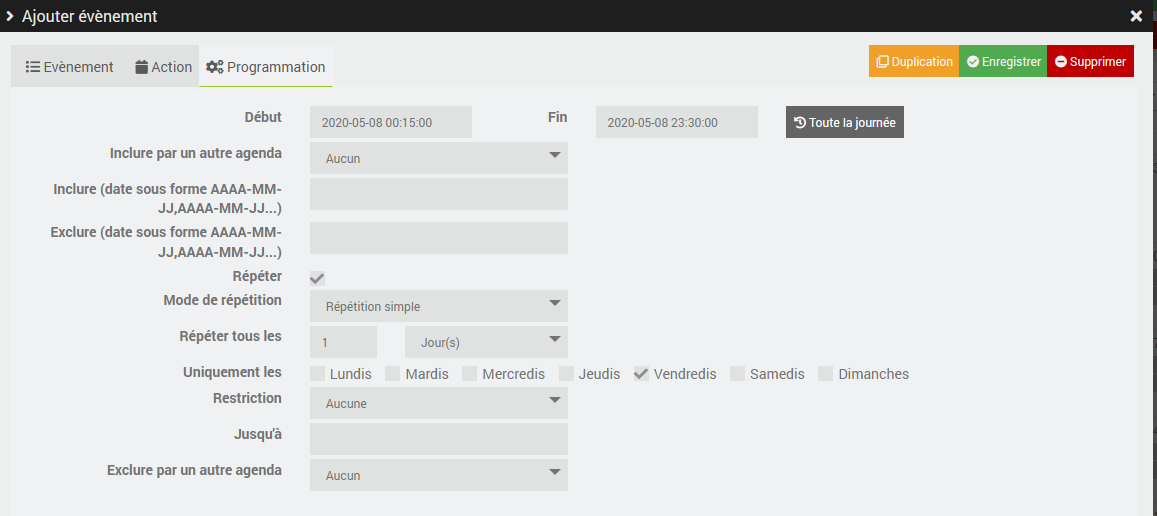Check the Jeudis checkbox
This screenshot has width=1157, height=516.
pos(566,374)
